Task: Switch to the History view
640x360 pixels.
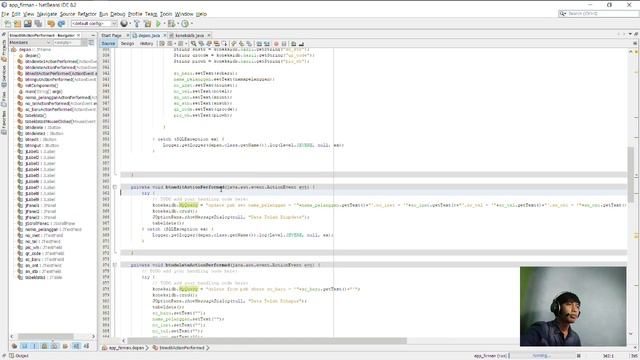Action: coord(146,43)
